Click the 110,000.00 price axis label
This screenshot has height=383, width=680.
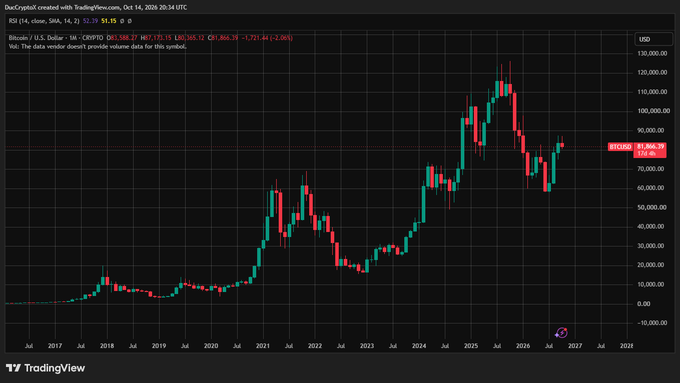652,92
